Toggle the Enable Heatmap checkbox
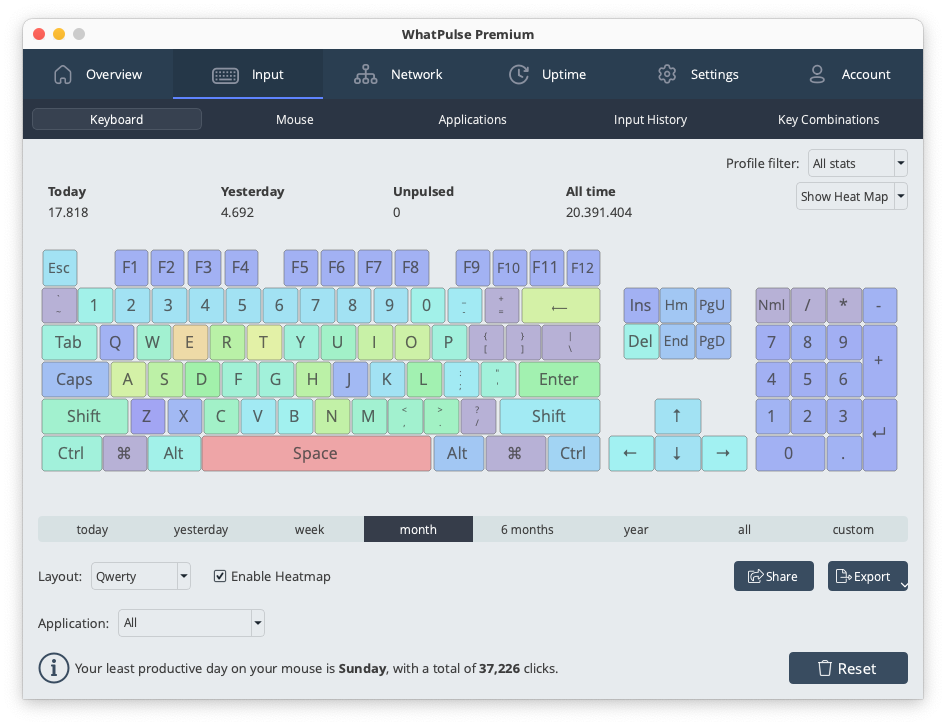This screenshot has height=726, width=946. pyautogui.click(x=221, y=576)
